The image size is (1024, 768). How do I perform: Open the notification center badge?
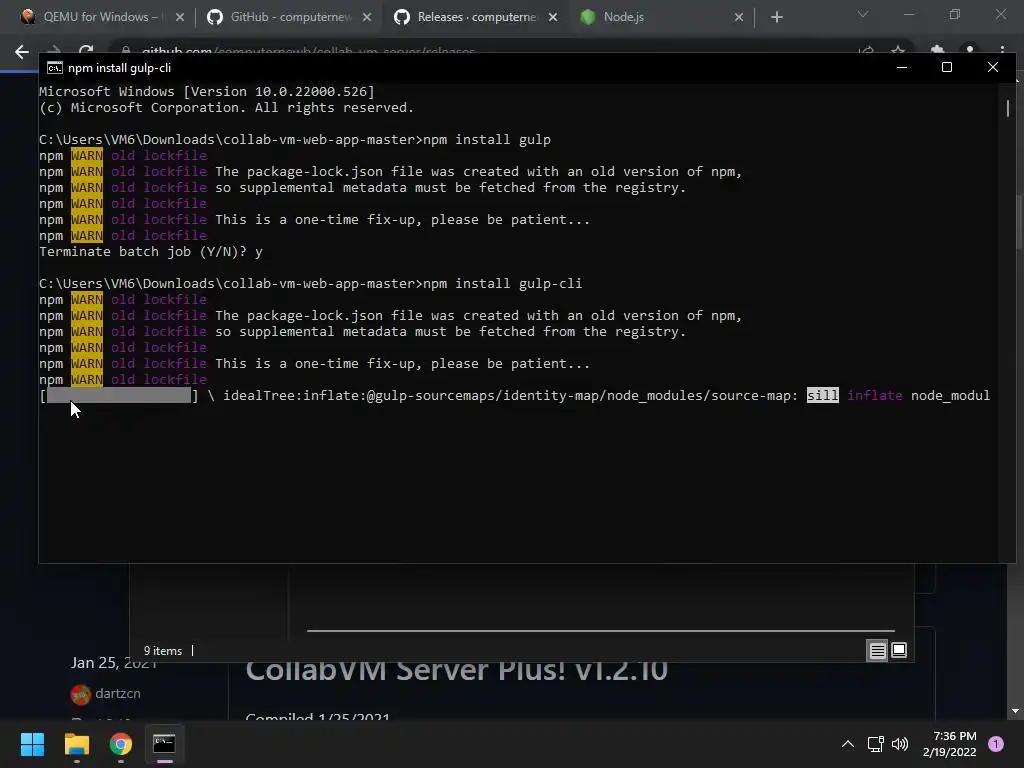click(x=996, y=744)
